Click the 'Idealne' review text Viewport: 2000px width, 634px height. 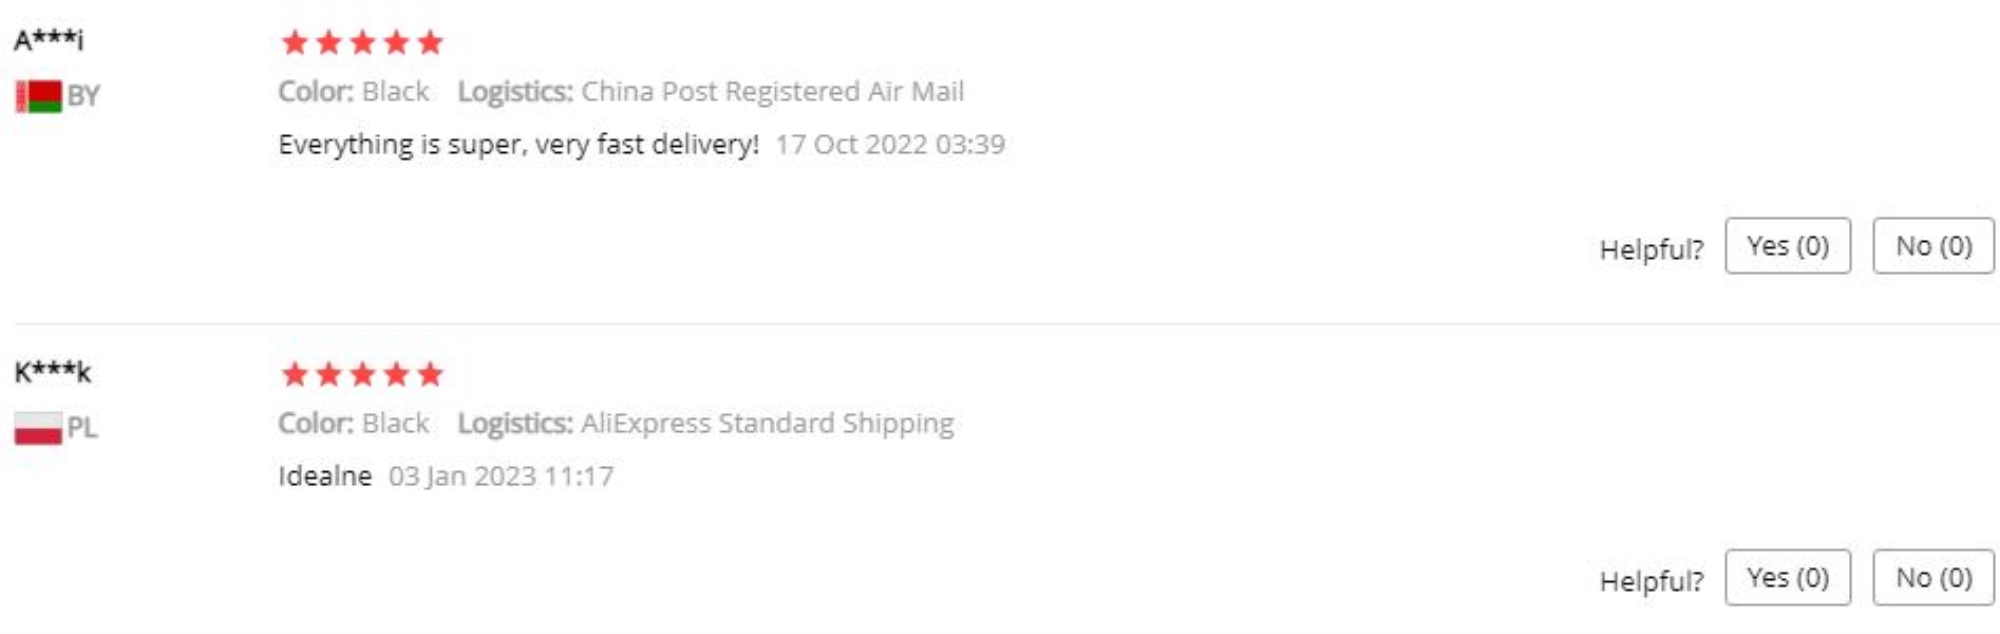click(x=325, y=476)
